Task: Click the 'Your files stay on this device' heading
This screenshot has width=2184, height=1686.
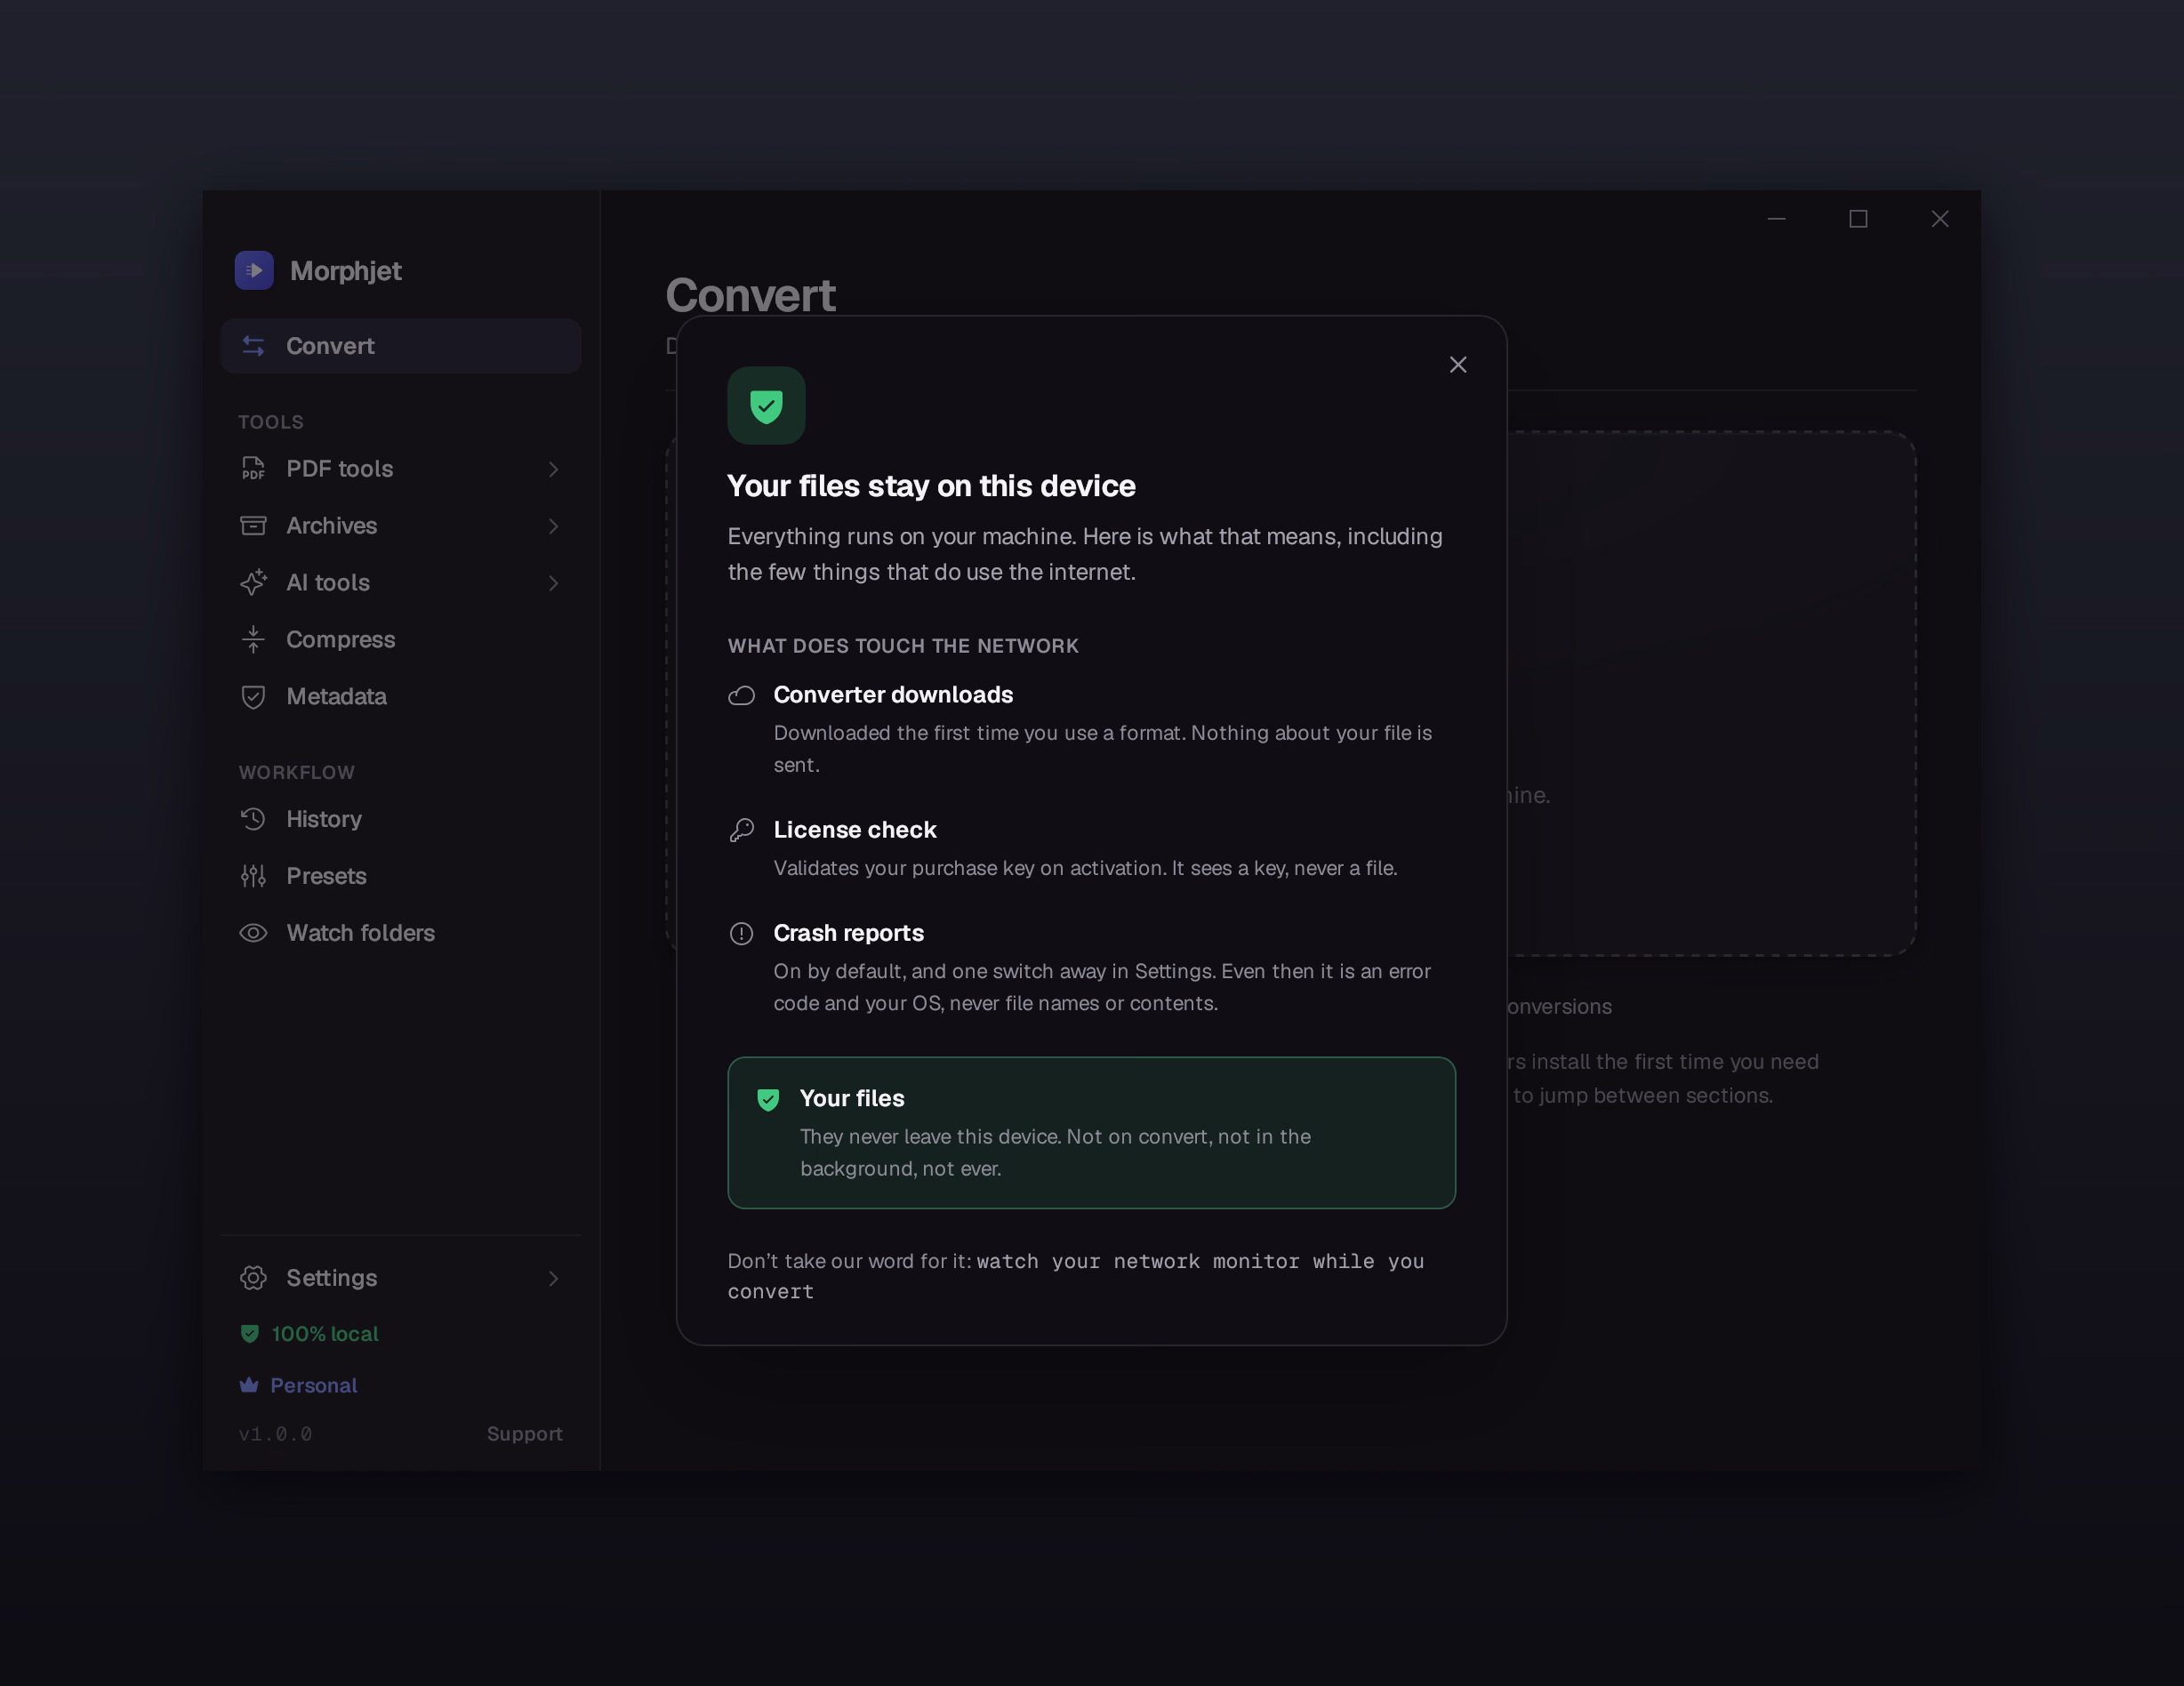Action: 931,486
